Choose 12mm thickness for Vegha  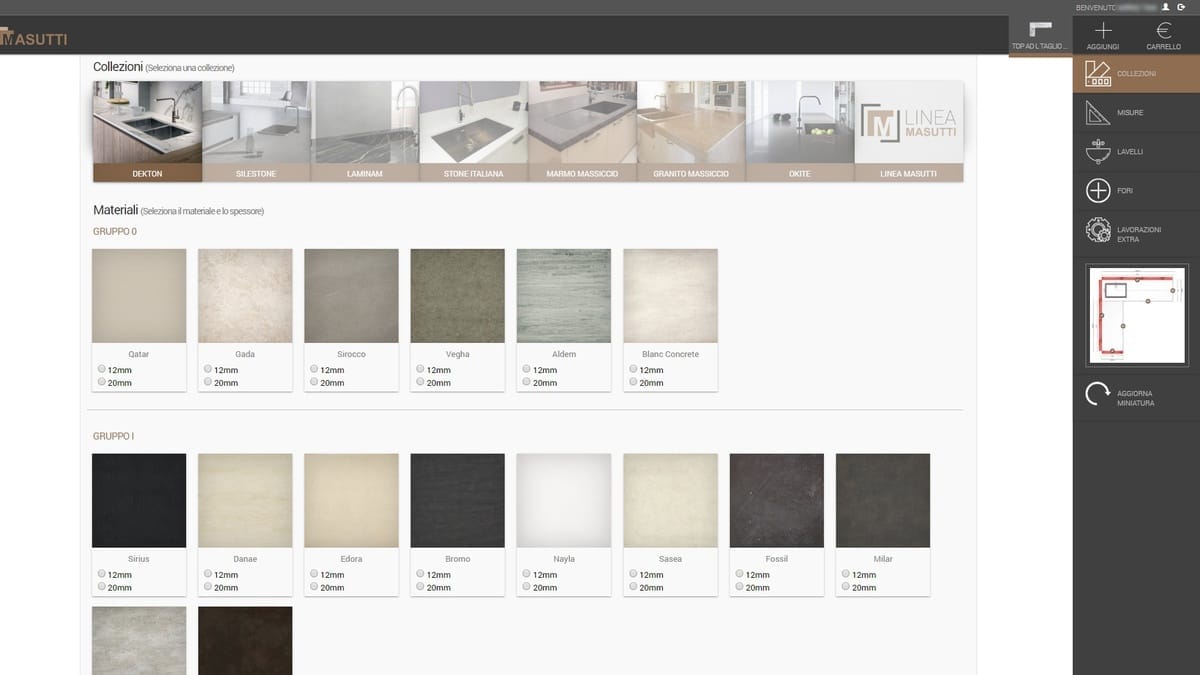(x=421, y=369)
